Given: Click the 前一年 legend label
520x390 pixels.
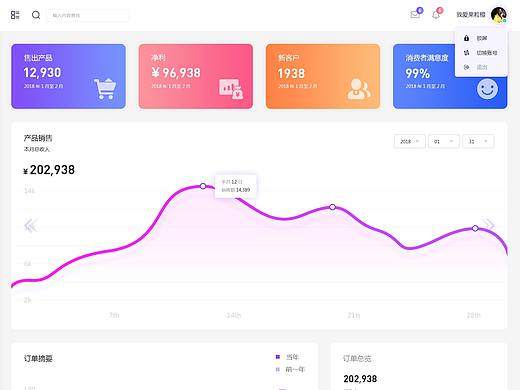Looking at the screenshot, I should (x=295, y=369).
